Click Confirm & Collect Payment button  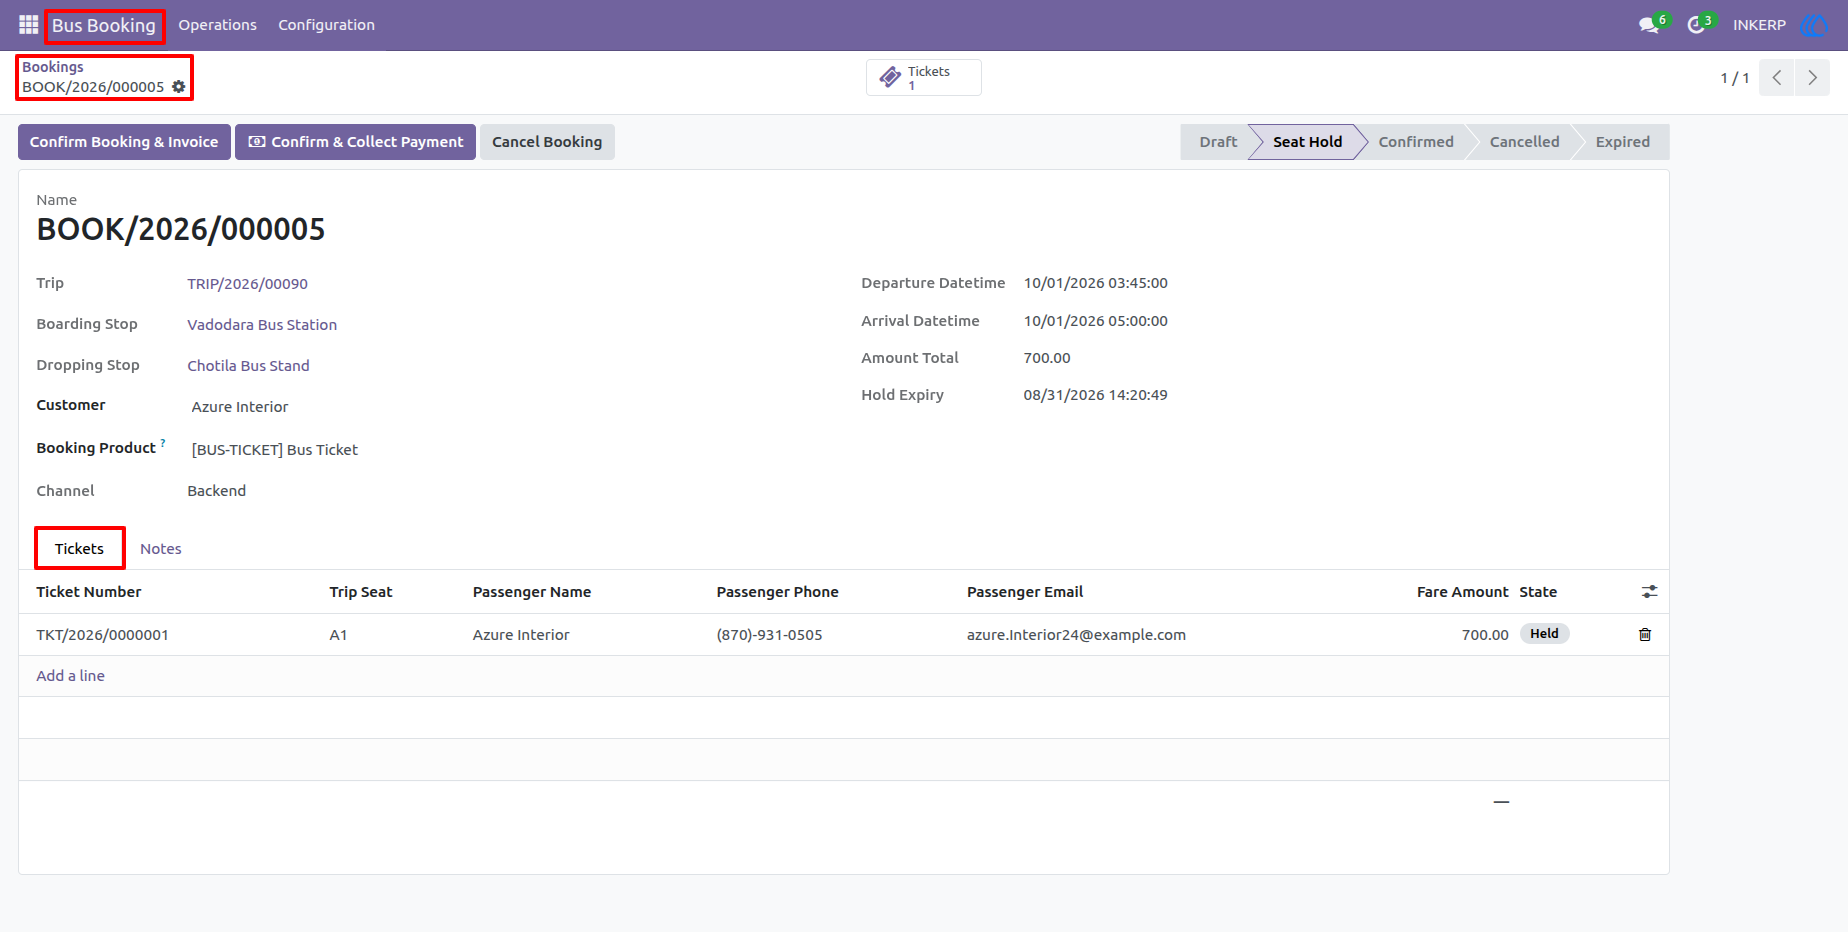(x=355, y=142)
